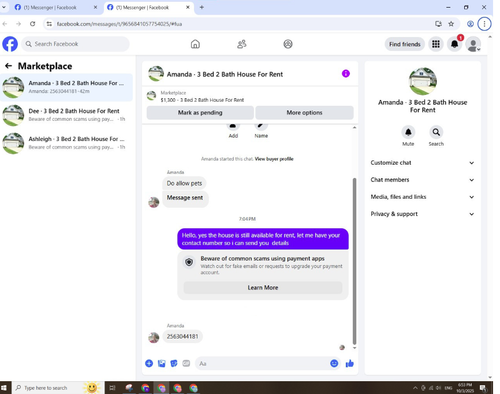Click More options button
The width and height of the screenshot is (500, 394).
coord(304,113)
